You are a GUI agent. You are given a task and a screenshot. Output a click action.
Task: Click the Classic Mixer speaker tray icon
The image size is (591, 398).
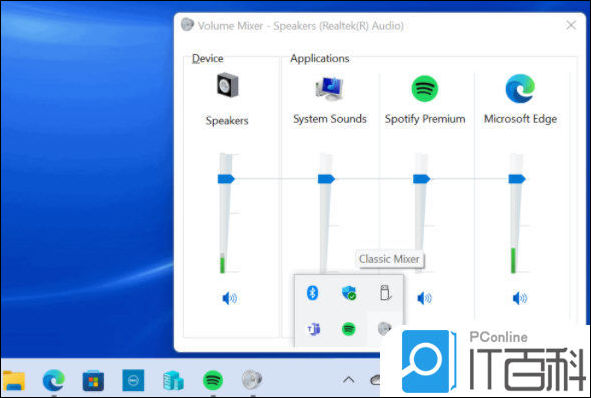pyautogui.click(x=385, y=329)
